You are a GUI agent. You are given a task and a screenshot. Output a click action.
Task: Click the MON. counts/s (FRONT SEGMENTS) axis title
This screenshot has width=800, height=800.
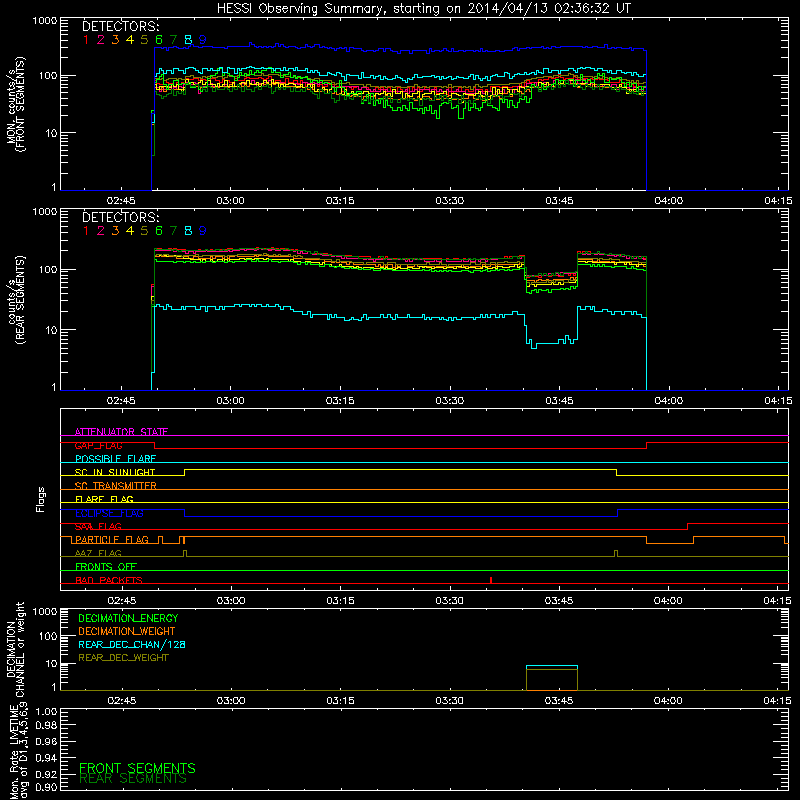click(x=16, y=104)
